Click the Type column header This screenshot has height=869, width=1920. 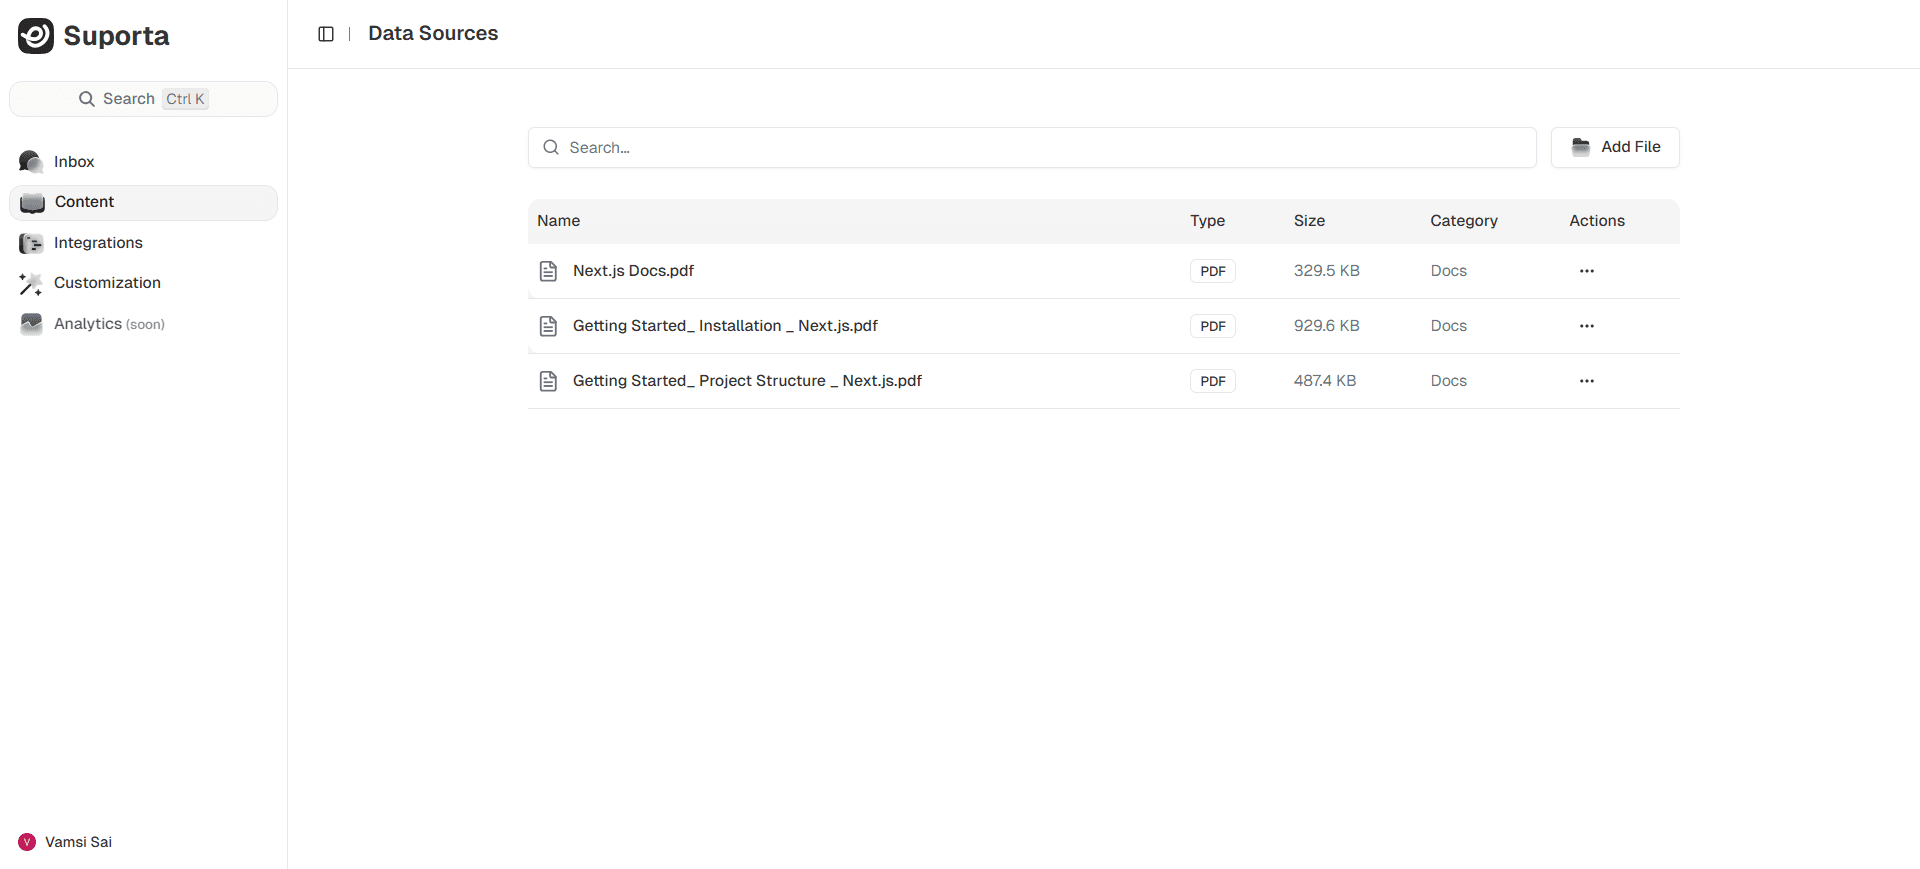[x=1207, y=221]
